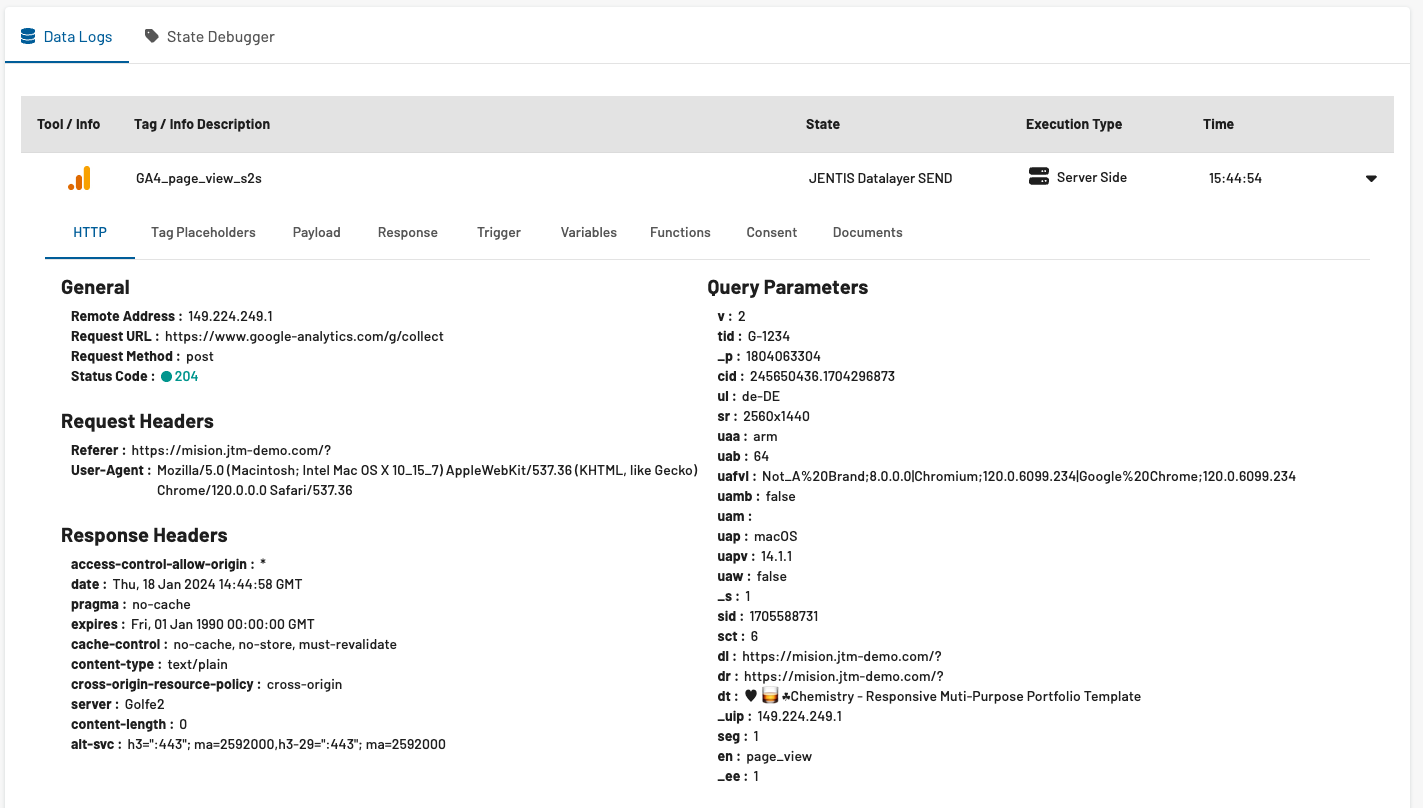The height and width of the screenshot is (808, 1423).
Task: Click the Time column header
Action: pyautogui.click(x=1218, y=124)
